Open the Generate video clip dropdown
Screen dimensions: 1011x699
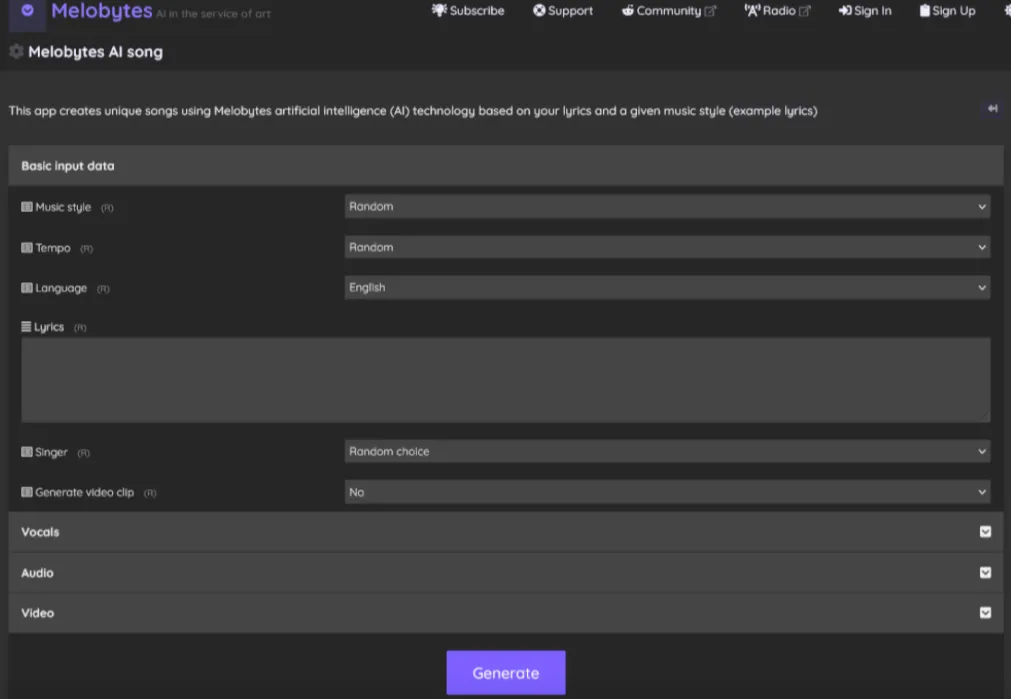[x=667, y=492]
